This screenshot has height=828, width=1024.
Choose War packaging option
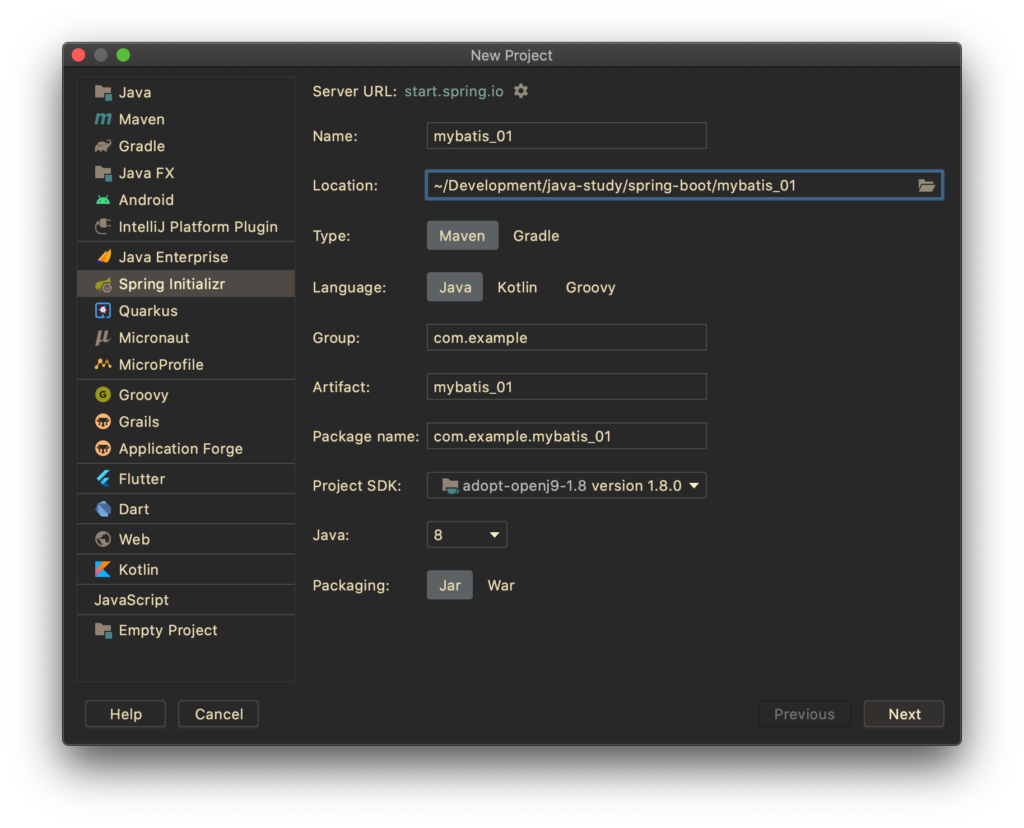[x=500, y=585]
